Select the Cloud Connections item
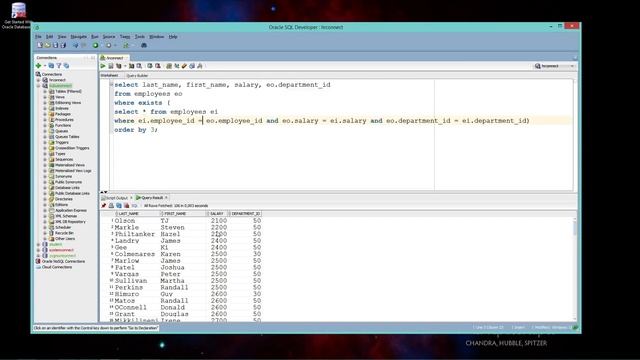The height and width of the screenshot is (360, 640). click(57, 267)
